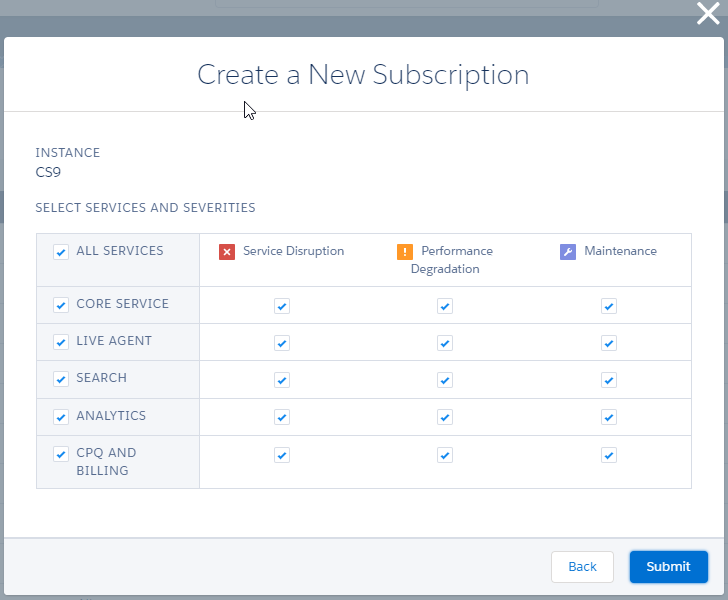
Task: Click the Service Disruption column label
Action: [293, 251]
